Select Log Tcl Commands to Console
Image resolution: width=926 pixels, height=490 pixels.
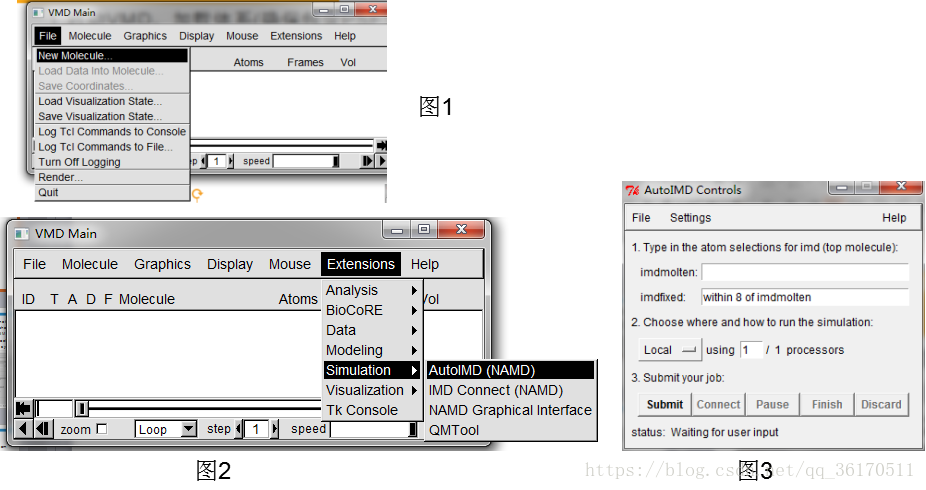tap(112, 132)
